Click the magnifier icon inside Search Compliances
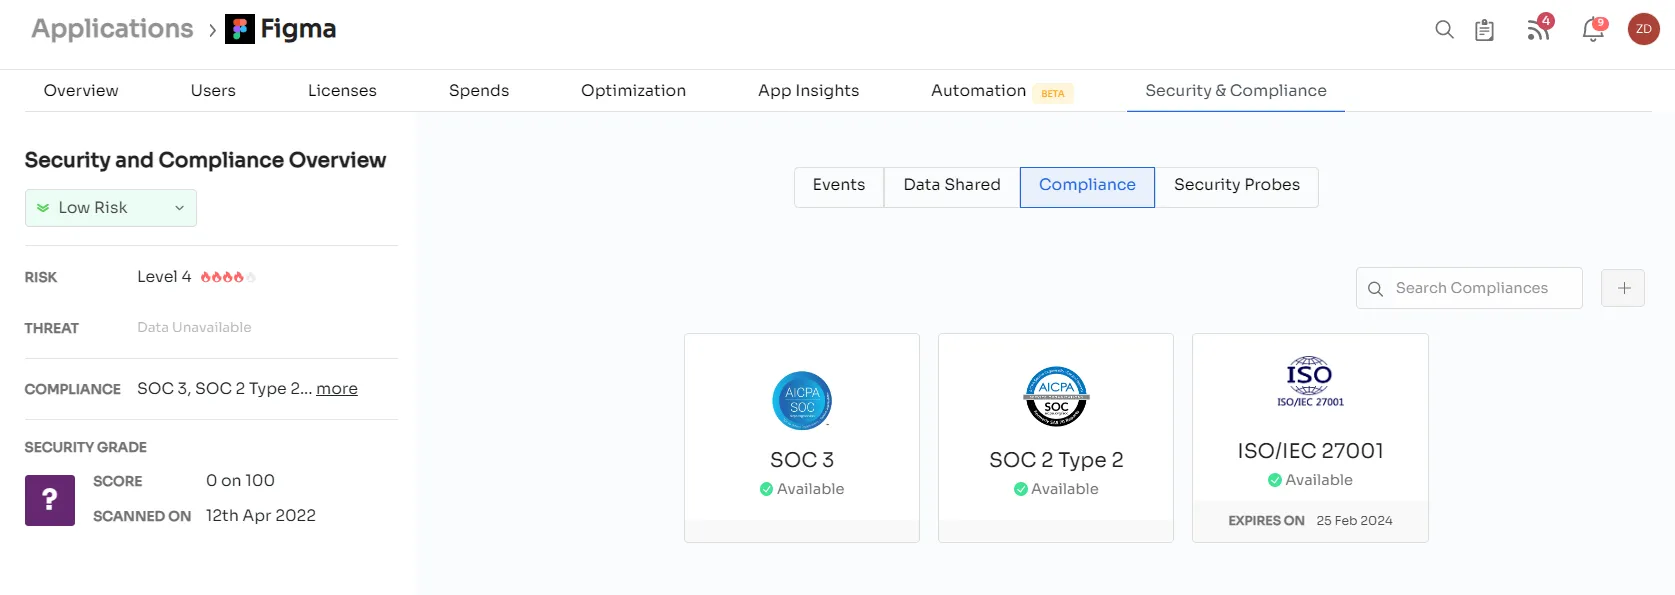The width and height of the screenshot is (1675, 595). (1375, 289)
